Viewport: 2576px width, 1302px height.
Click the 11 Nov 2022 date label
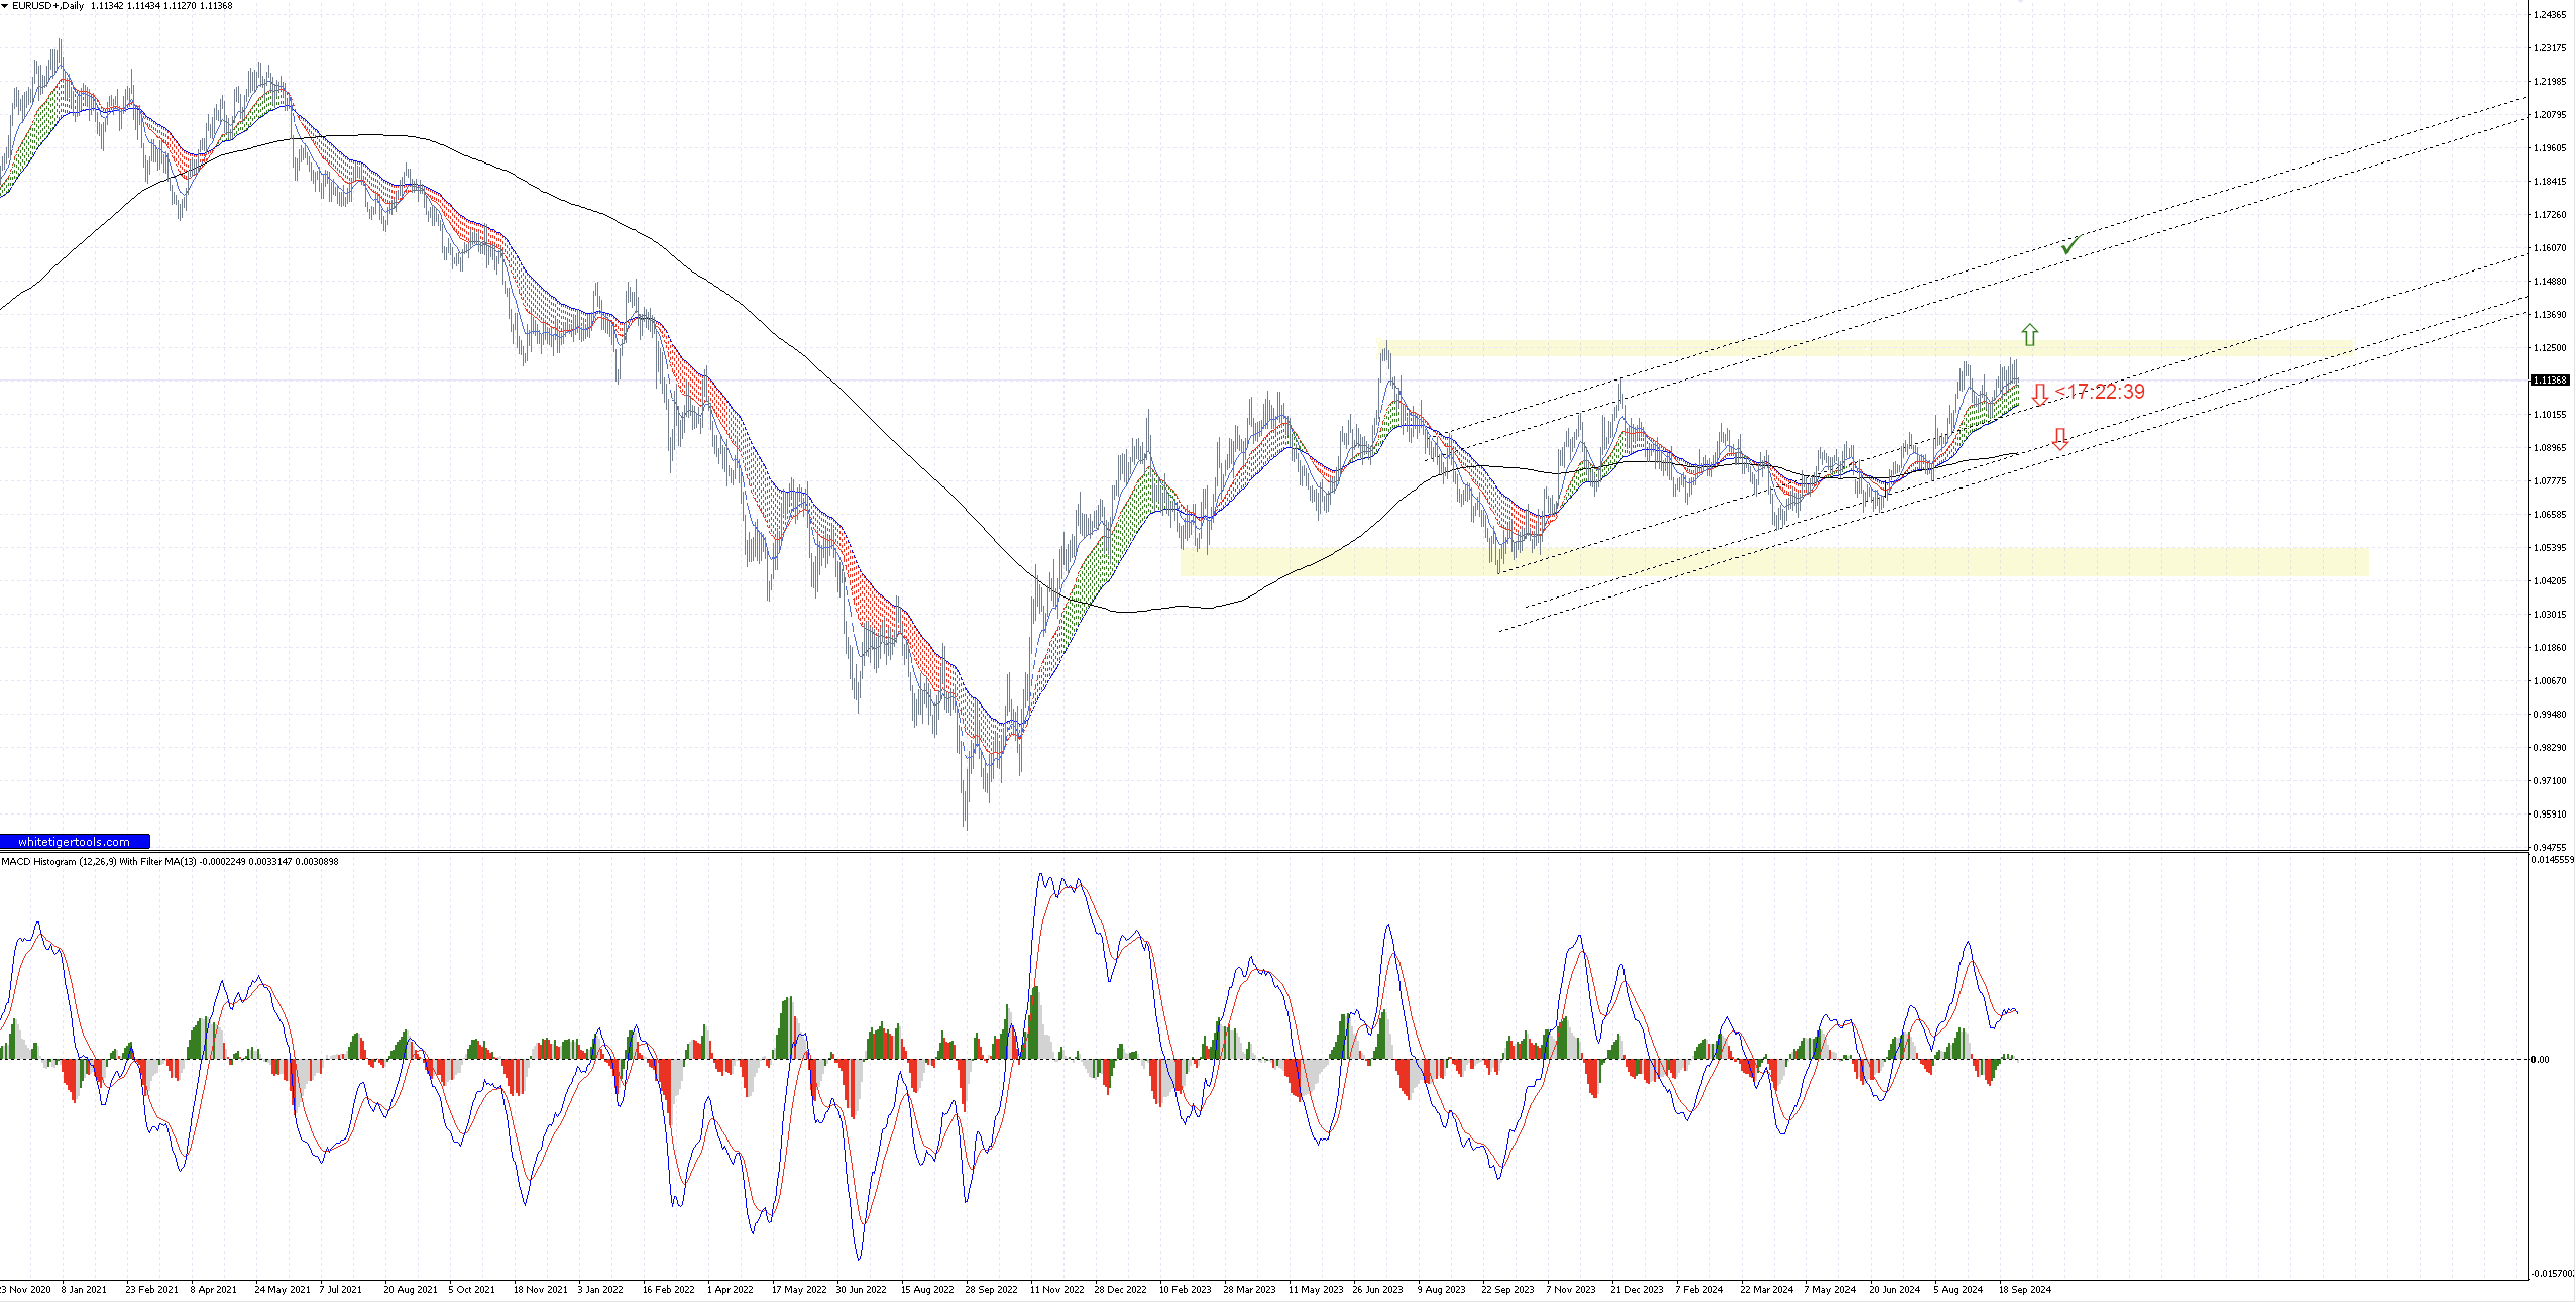1057,1289
